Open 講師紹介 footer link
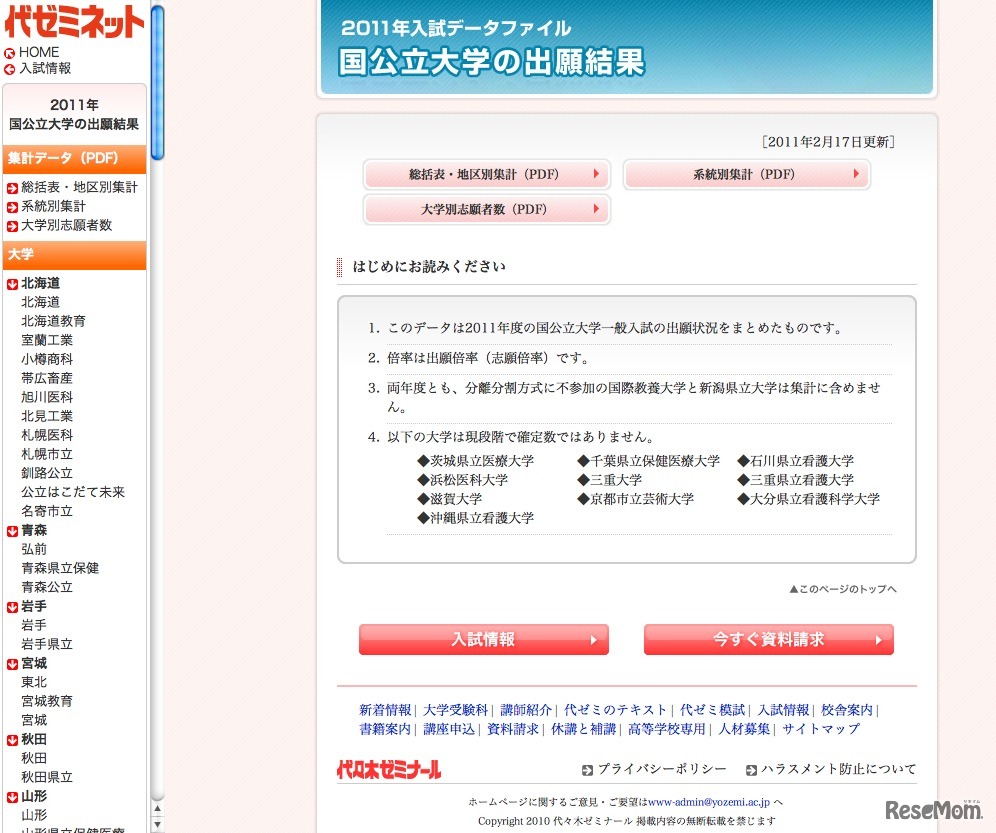Image resolution: width=996 pixels, height=833 pixels. [x=526, y=710]
